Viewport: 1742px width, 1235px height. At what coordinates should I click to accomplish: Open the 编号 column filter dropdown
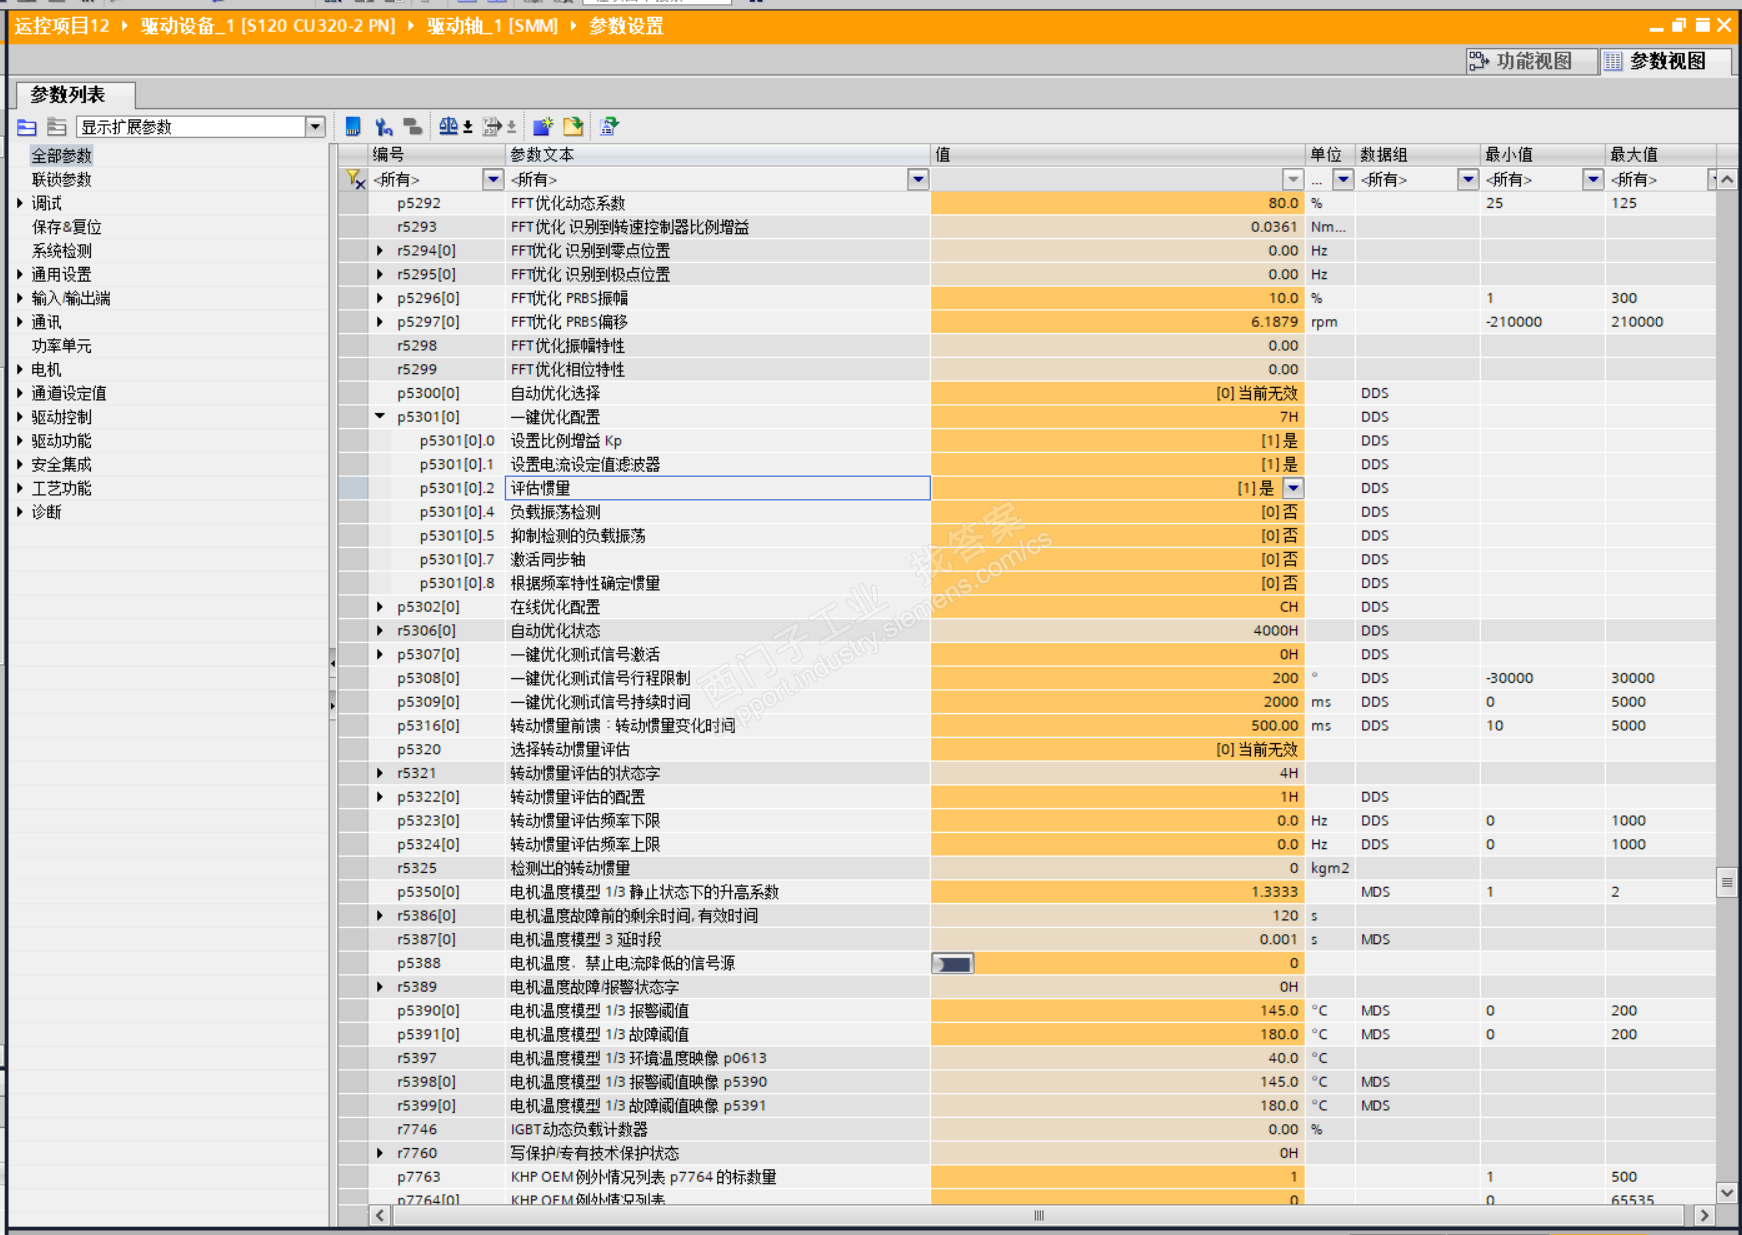[x=493, y=179]
